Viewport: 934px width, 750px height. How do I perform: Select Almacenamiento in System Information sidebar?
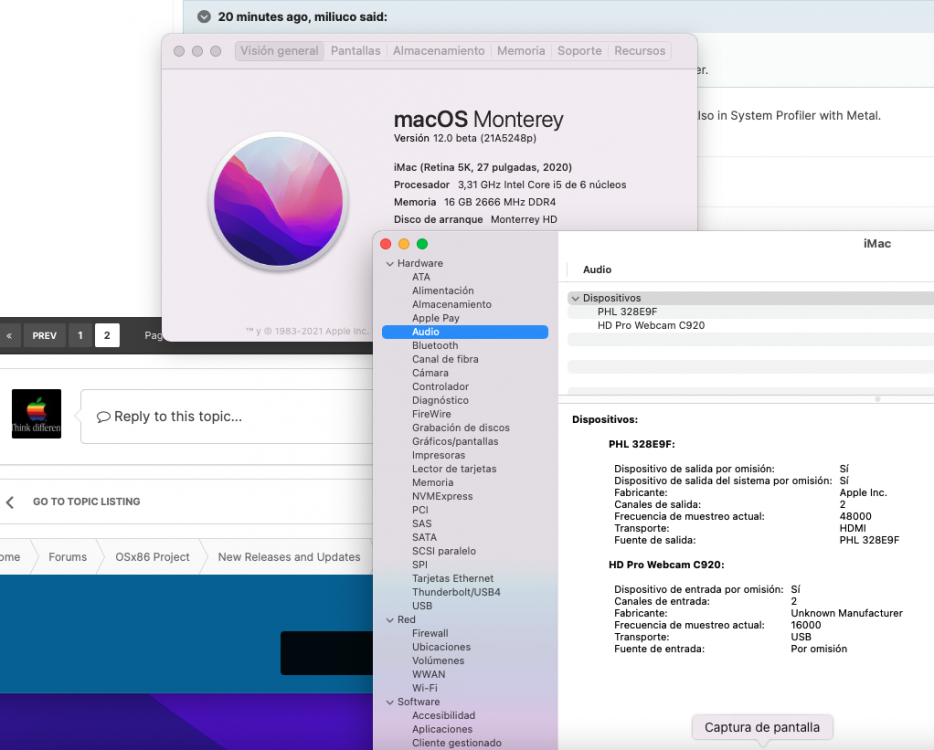click(452, 304)
